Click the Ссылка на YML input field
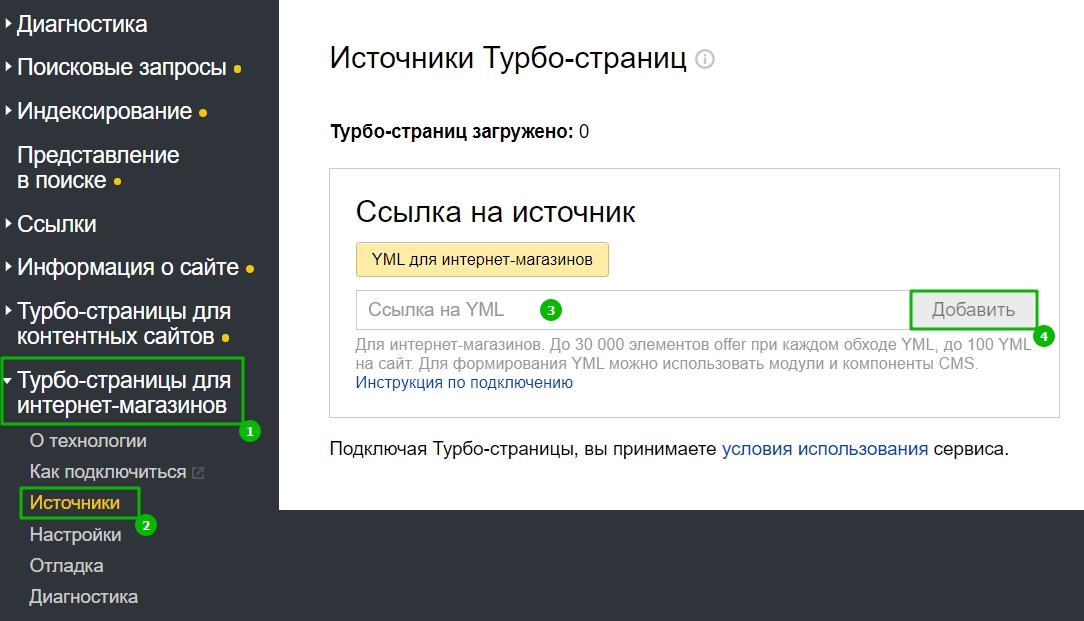 pos(630,310)
